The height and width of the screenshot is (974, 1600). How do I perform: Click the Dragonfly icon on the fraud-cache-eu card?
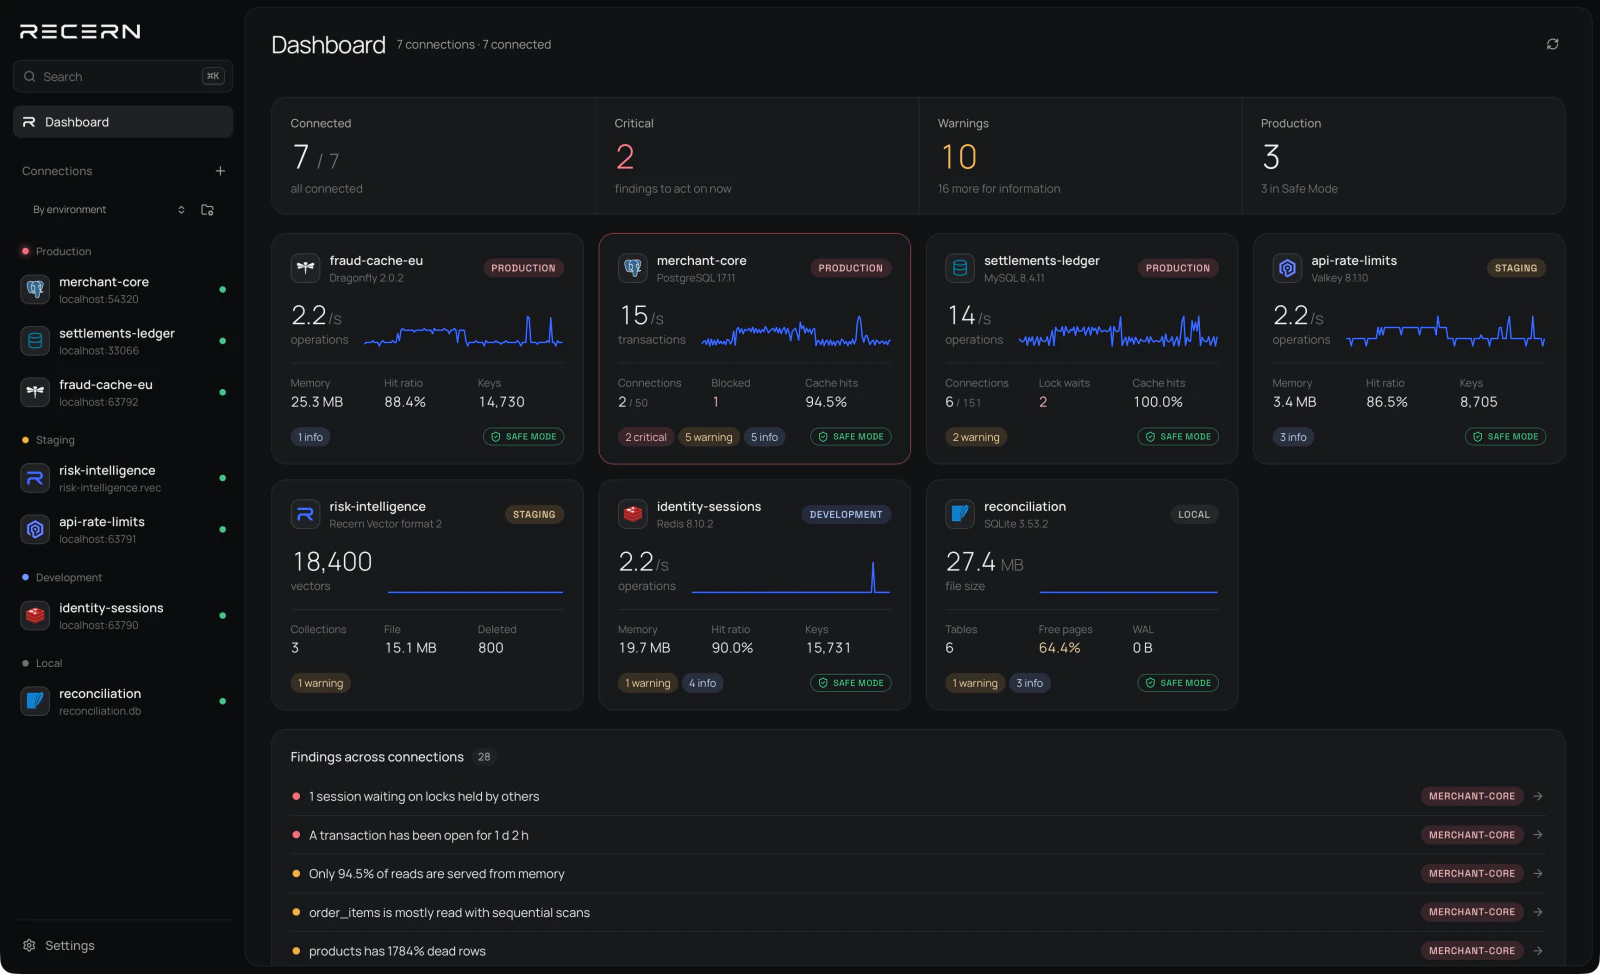(305, 268)
